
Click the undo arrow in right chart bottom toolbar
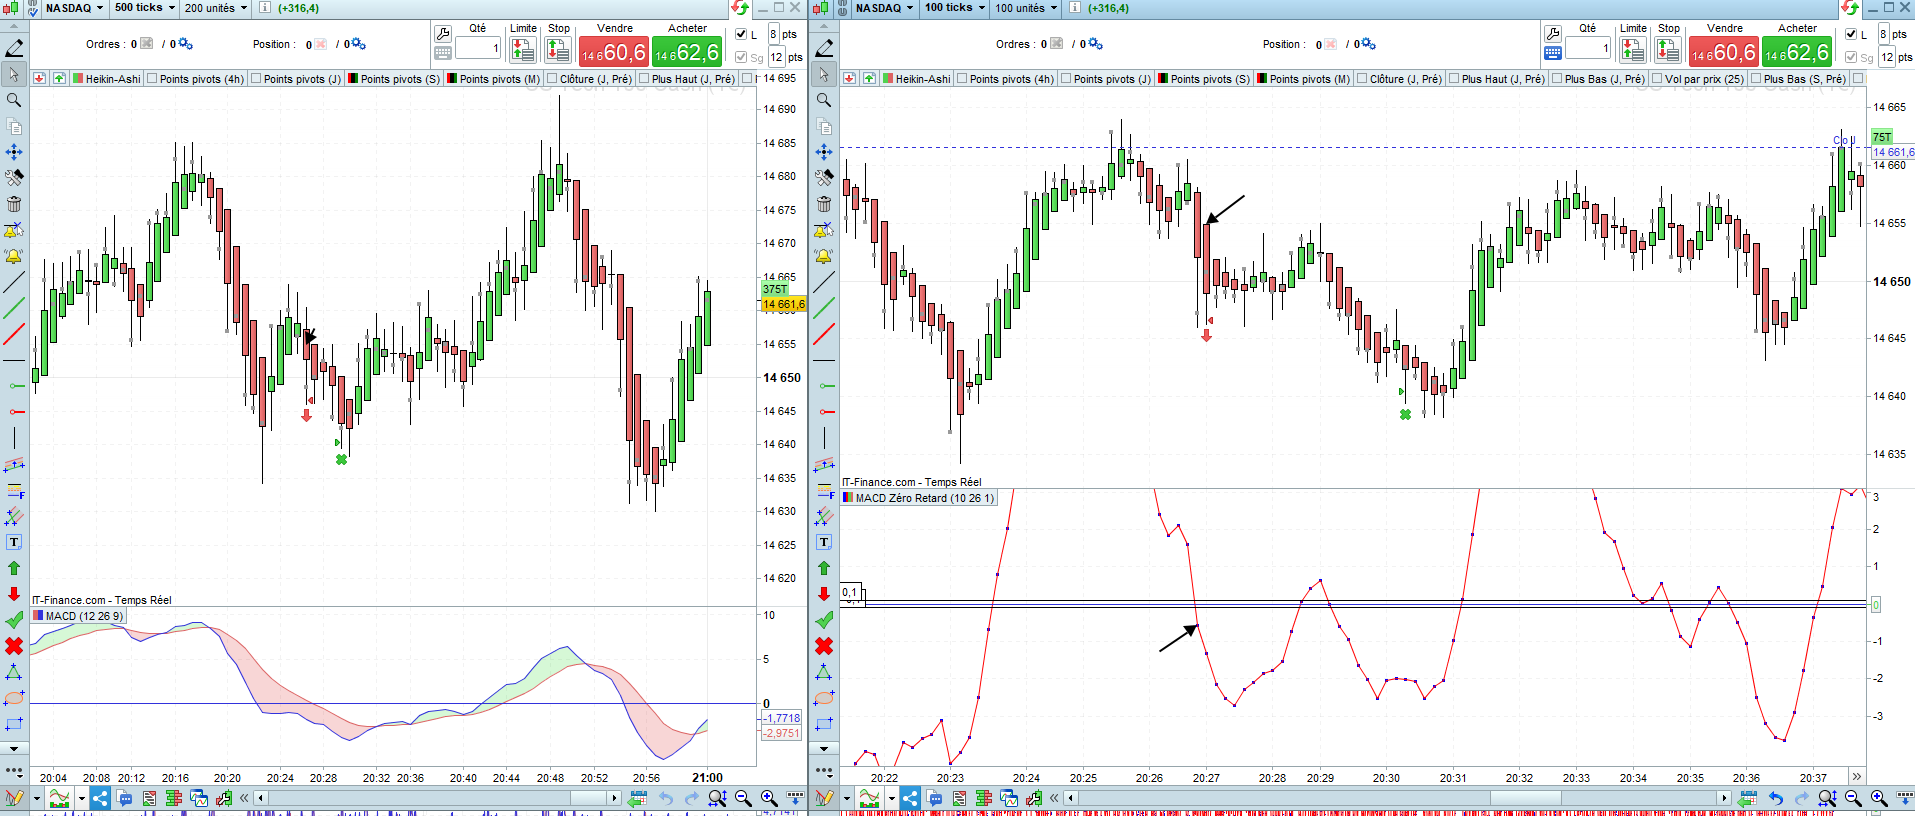(1776, 798)
